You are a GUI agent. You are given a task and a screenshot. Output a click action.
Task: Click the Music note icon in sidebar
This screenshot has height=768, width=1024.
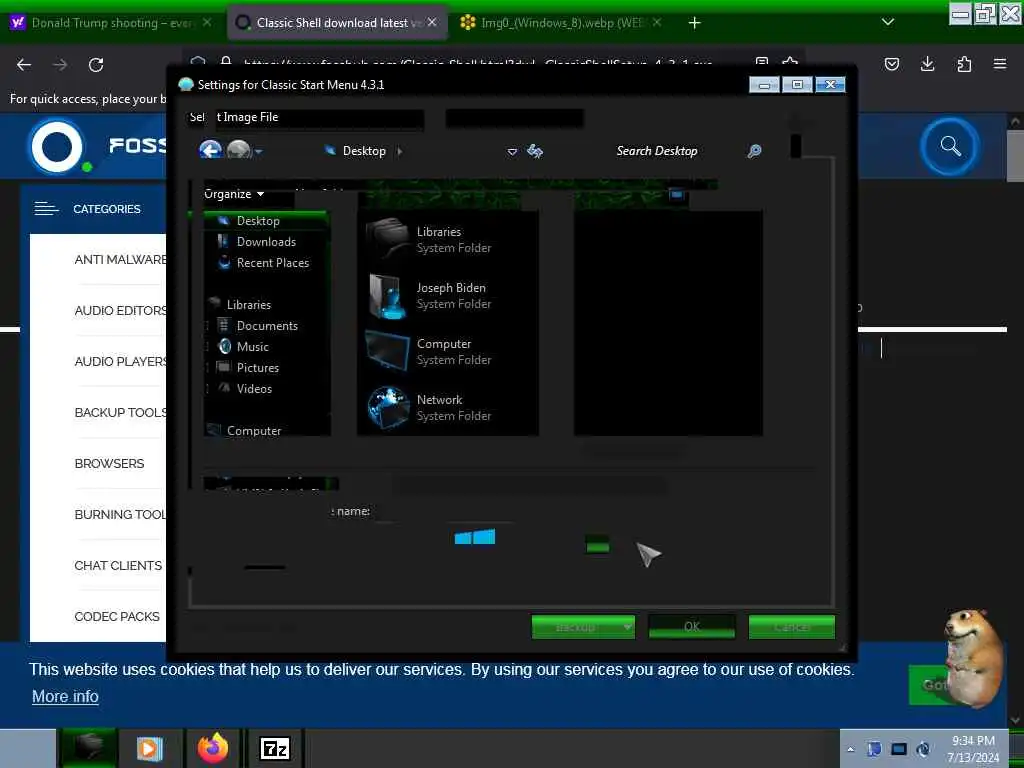point(224,346)
